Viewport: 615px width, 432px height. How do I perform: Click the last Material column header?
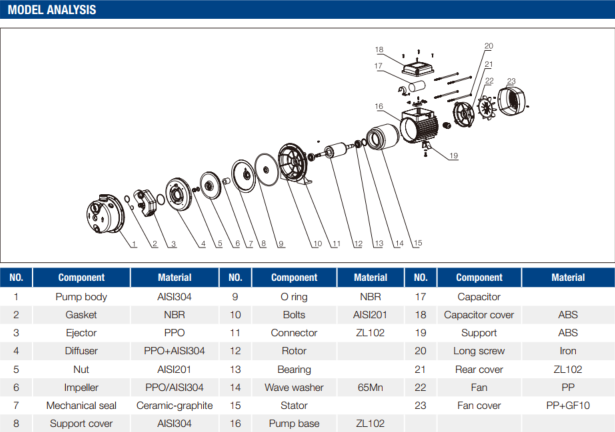click(568, 278)
